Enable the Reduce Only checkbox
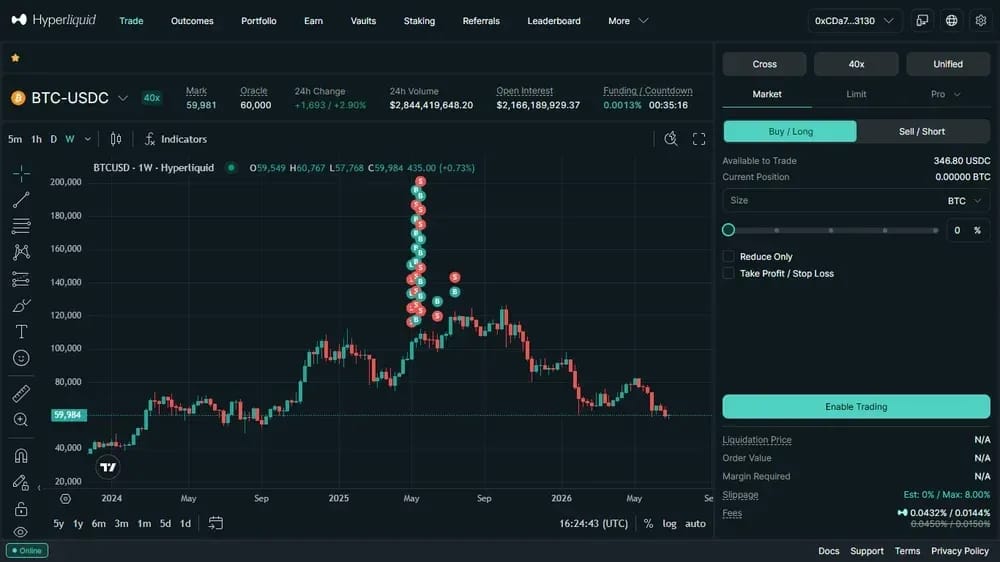 [x=728, y=256]
